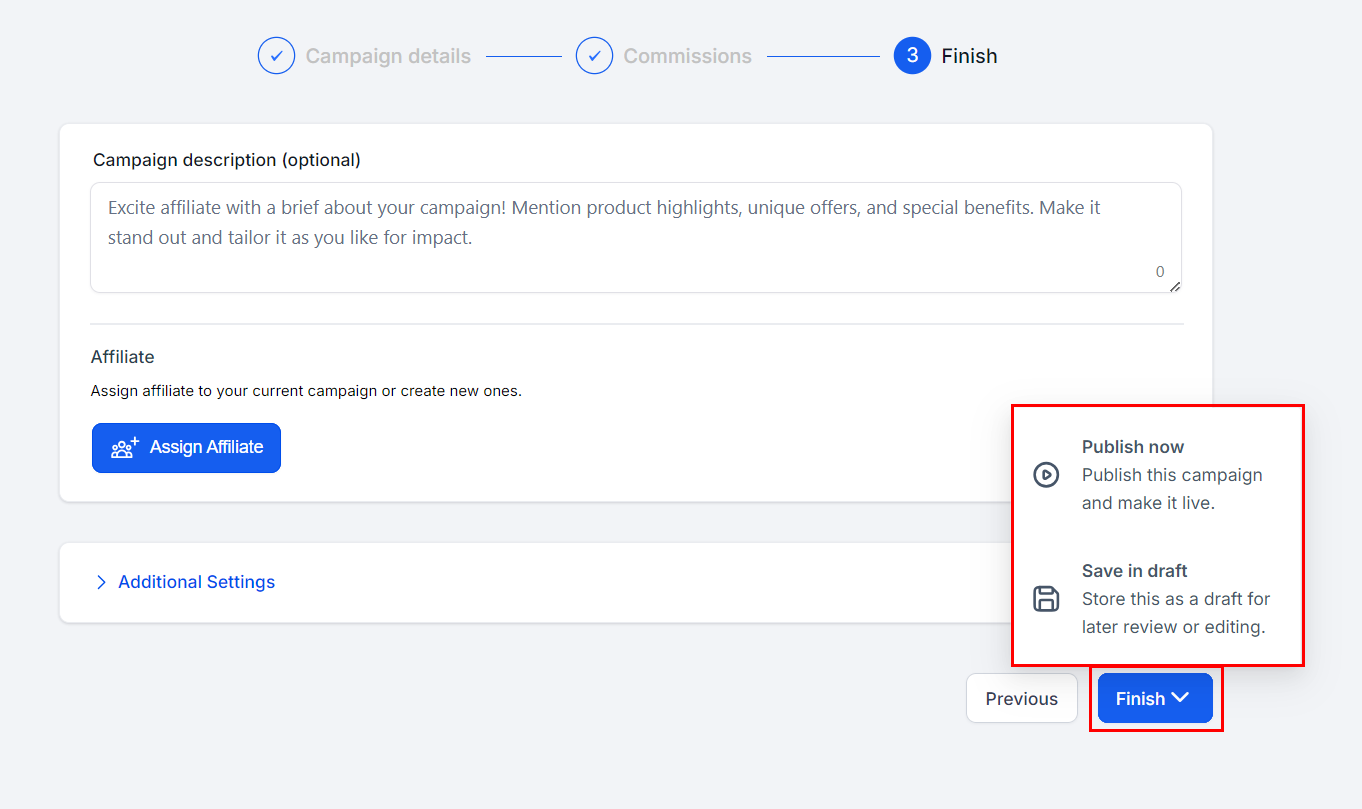Click the Save in draft floppy icon
Image resolution: width=1362 pixels, height=809 pixels.
point(1046,599)
